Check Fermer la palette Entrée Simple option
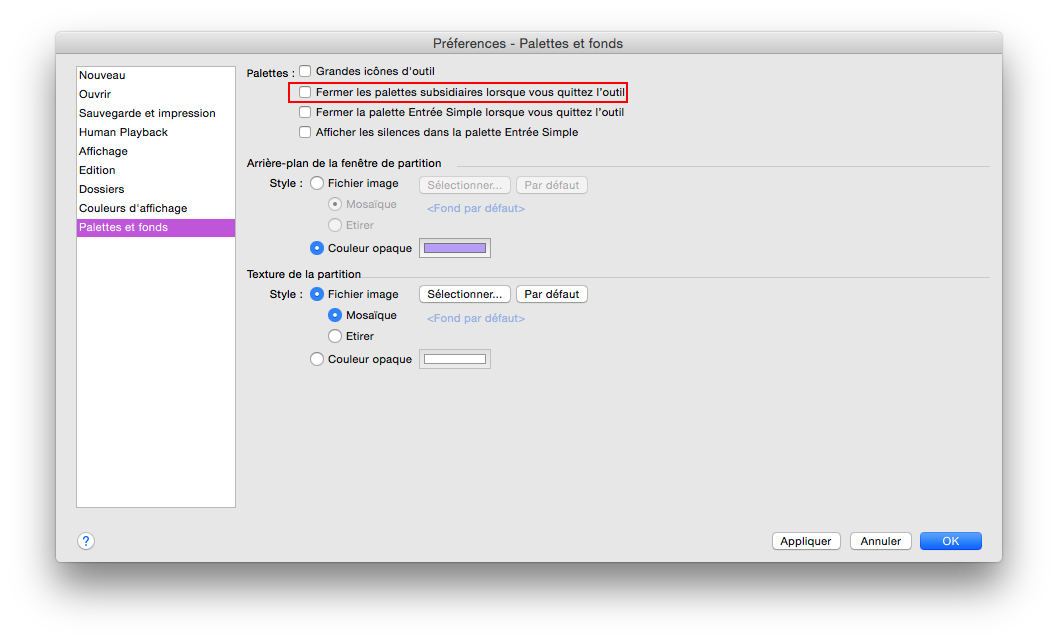Viewport: 1058px width, 642px height. point(305,112)
